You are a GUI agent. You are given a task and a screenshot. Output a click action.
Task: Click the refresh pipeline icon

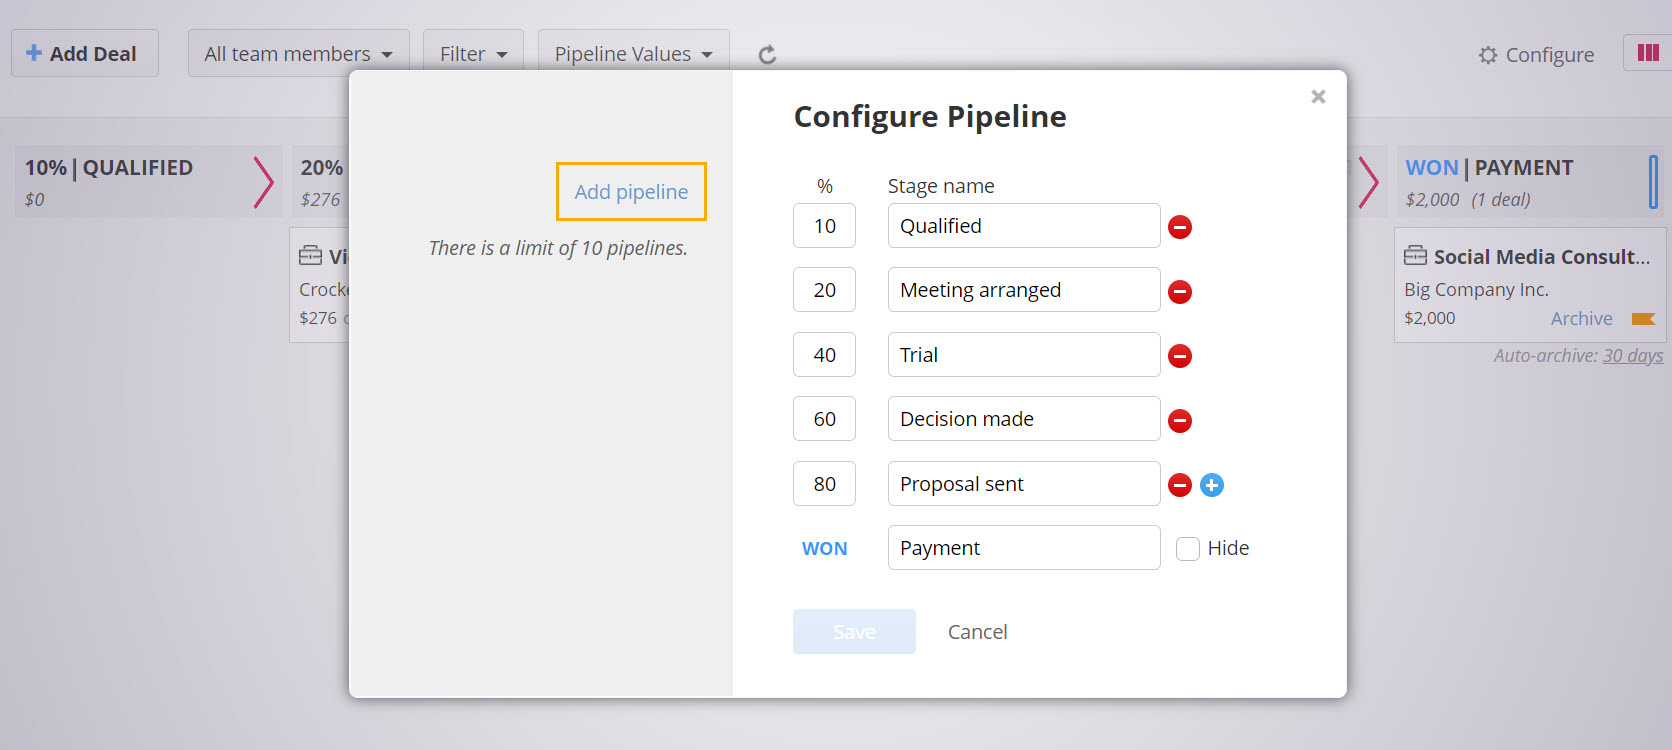pyautogui.click(x=767, y=55)
